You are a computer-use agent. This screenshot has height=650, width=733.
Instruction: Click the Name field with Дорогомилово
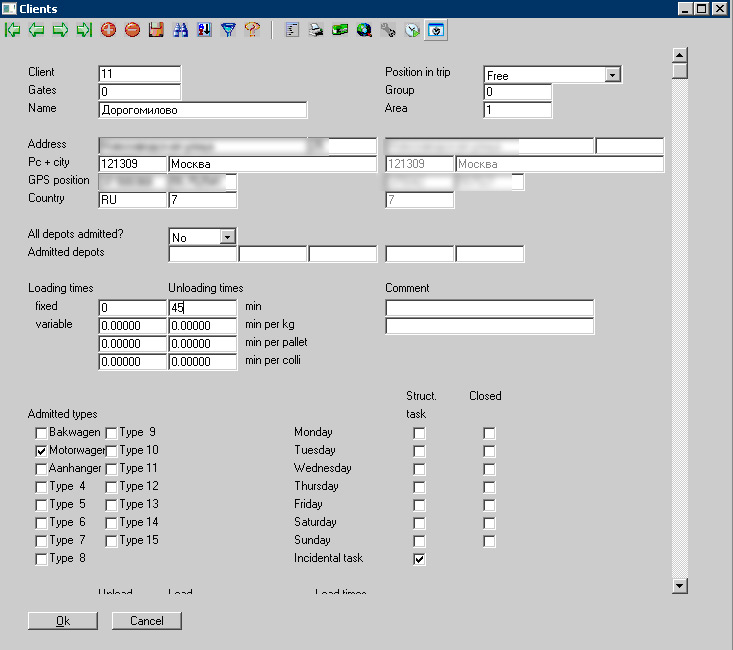(x=203, y=110)
